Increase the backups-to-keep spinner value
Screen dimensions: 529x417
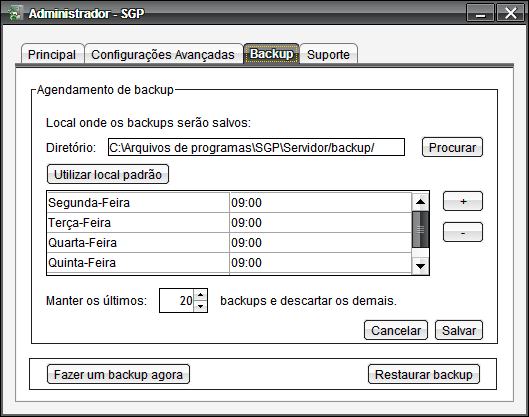(x=200, y=295)
